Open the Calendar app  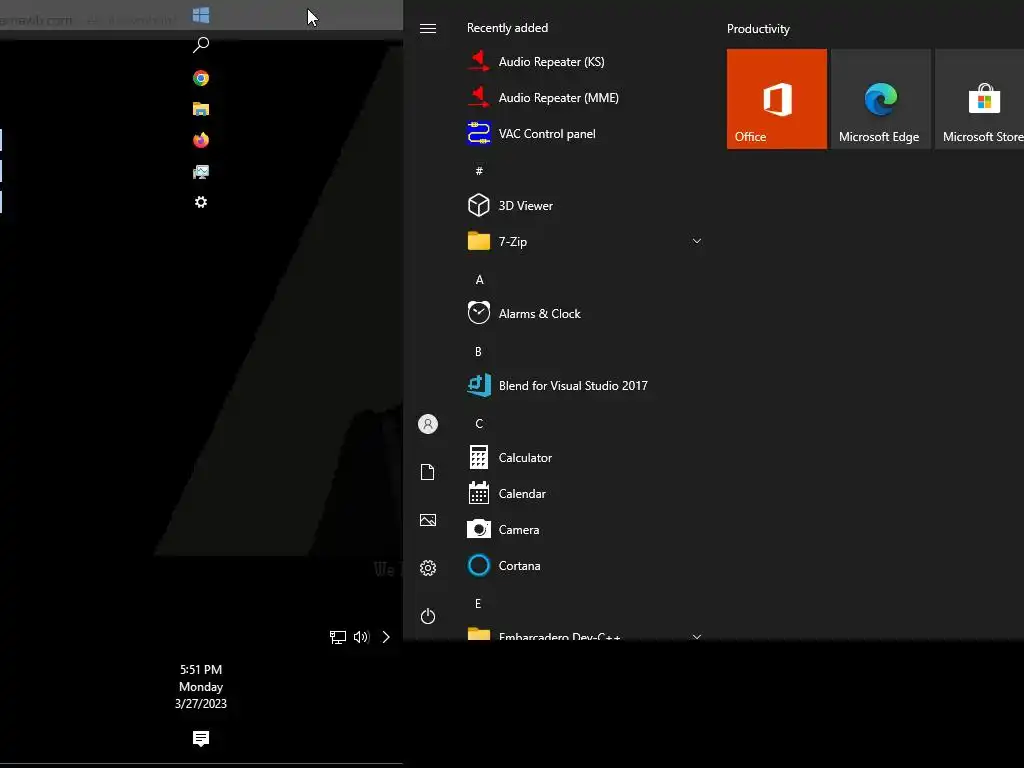584,493
